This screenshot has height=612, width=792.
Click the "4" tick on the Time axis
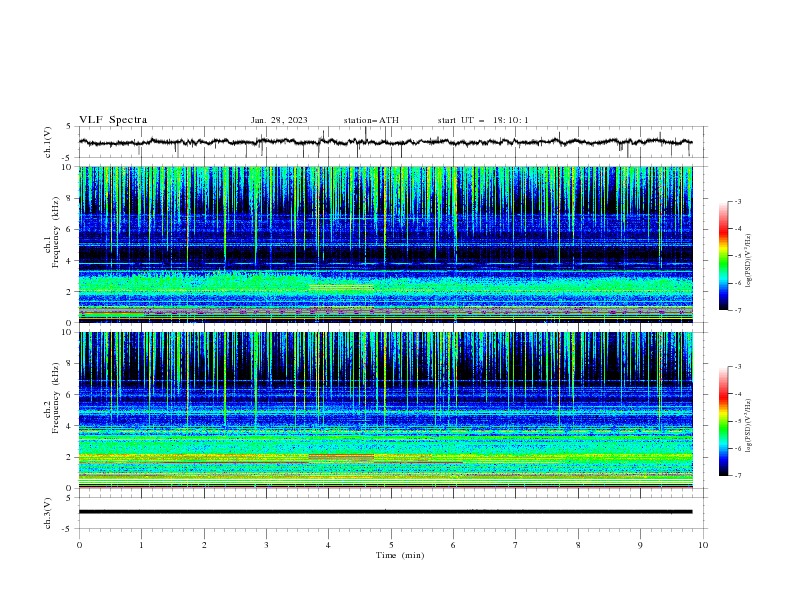click(328, 545)
